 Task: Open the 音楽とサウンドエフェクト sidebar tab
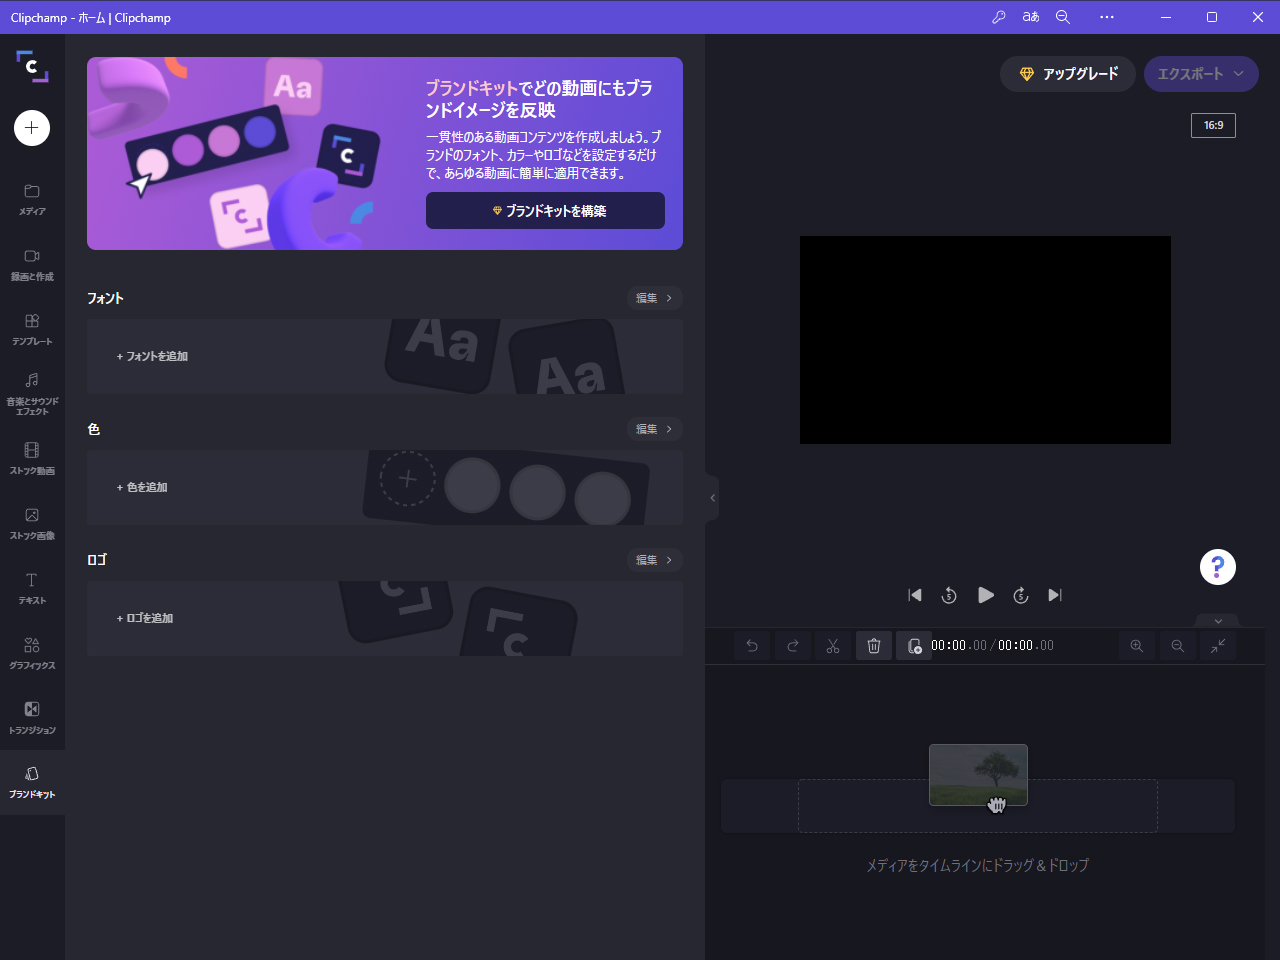coord(32,394)
